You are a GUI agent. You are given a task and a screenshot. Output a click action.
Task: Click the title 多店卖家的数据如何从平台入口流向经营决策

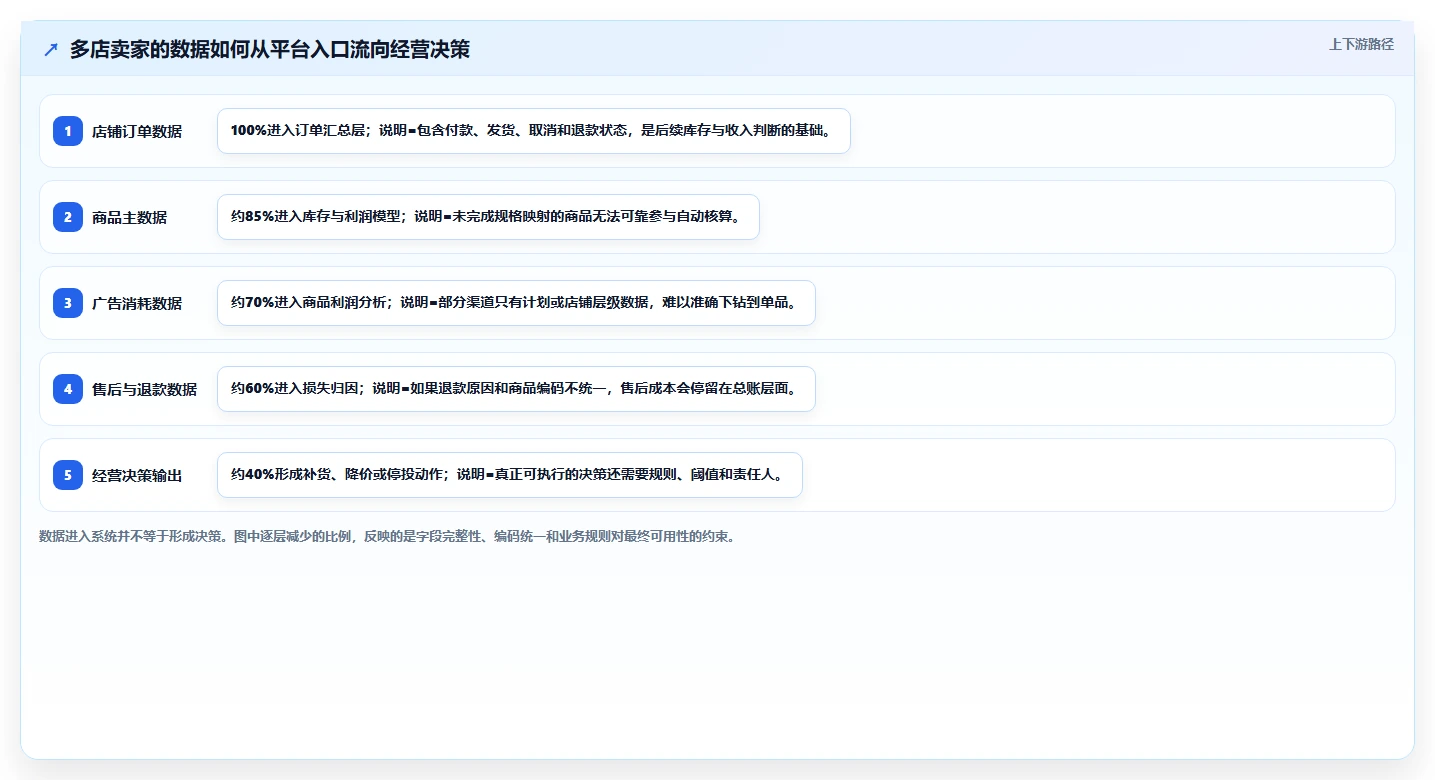pyautogui.click(x=270, y=50)
